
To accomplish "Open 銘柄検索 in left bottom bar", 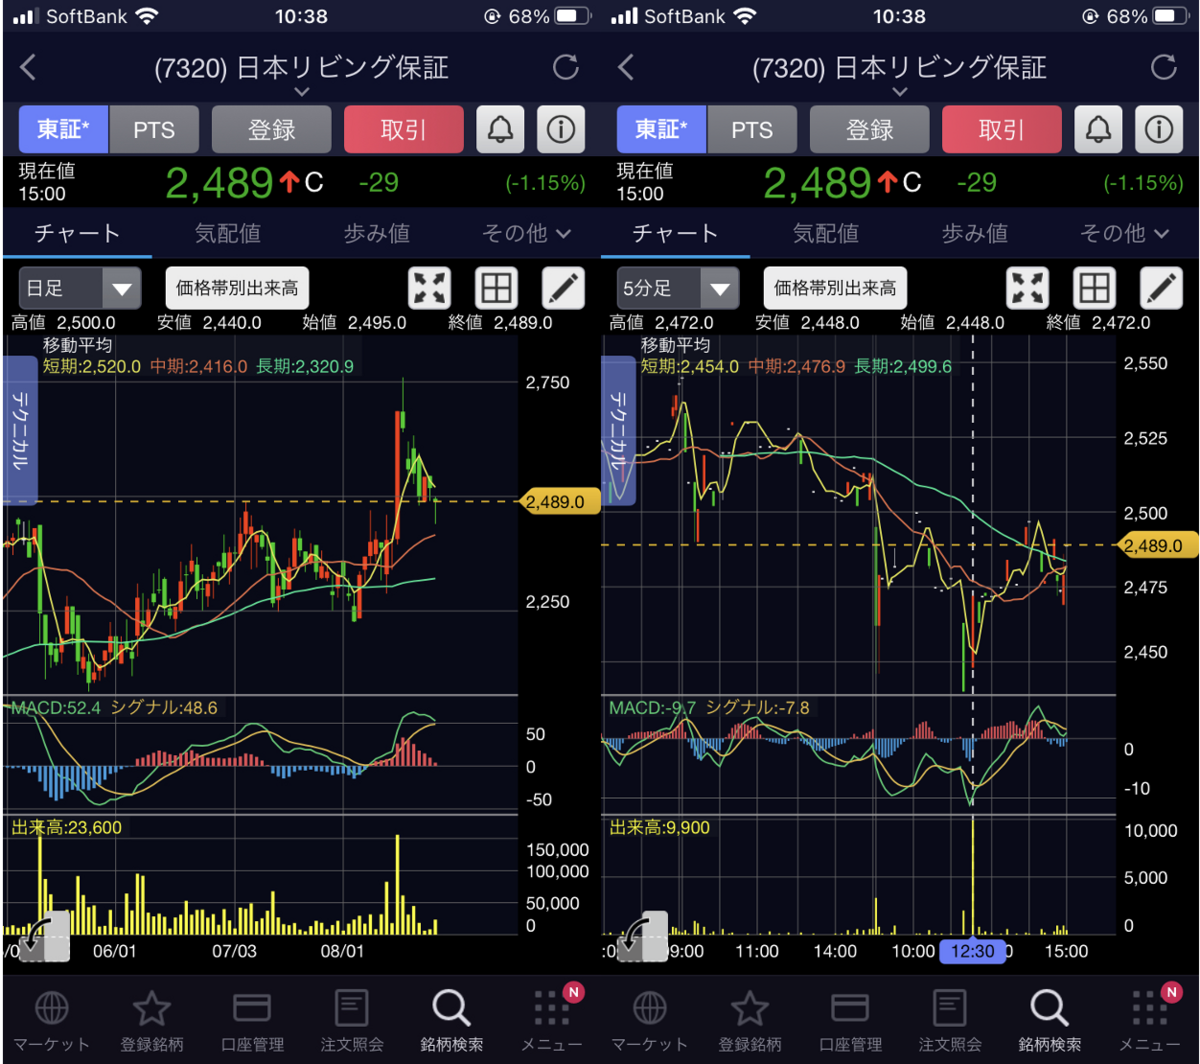I will pos(452,1021).
